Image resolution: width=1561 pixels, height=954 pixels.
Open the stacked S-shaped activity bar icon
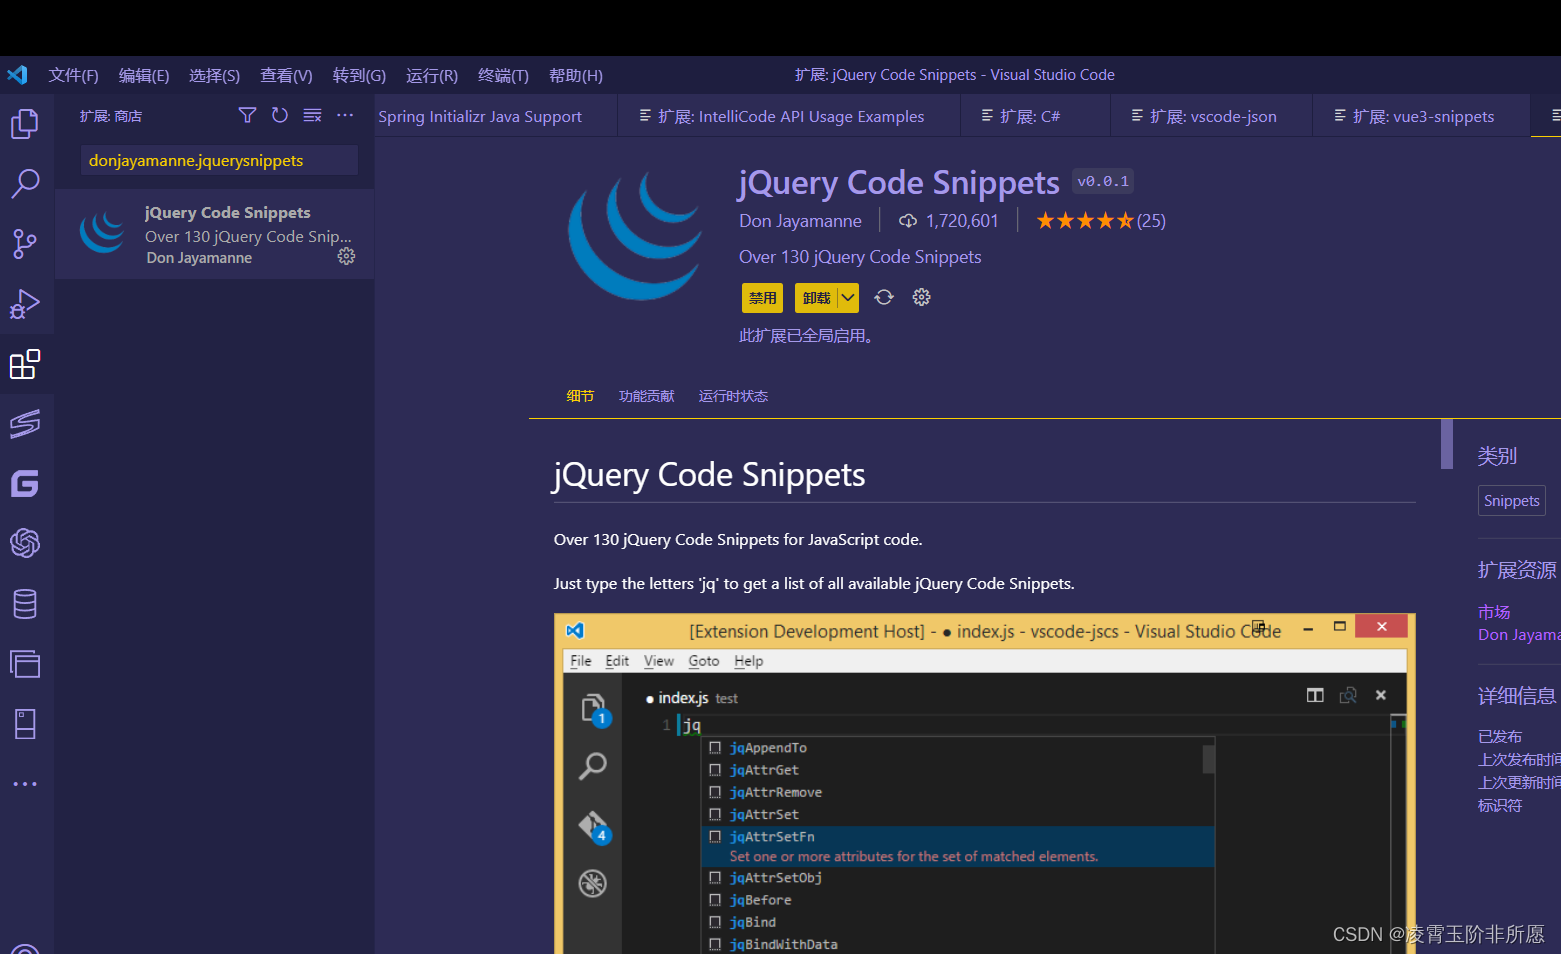click(x=25, y=424)
